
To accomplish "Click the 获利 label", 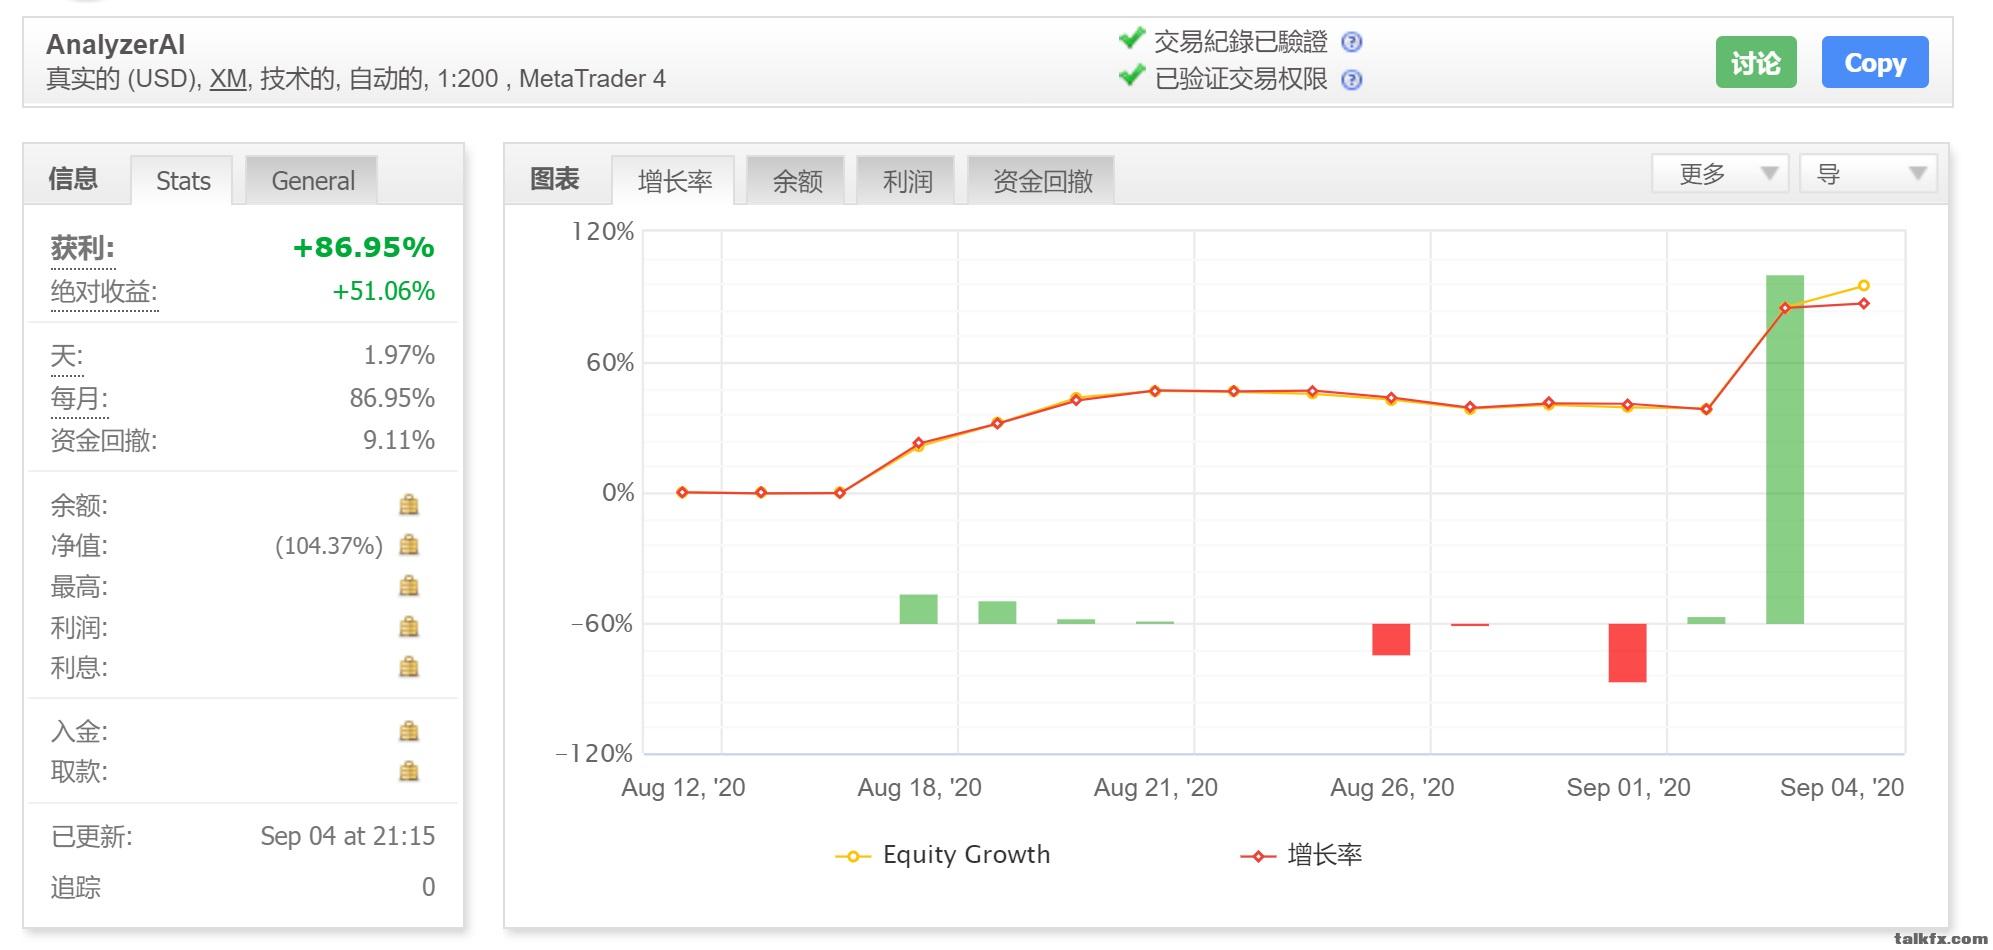I will pyautogui.click(x=83, y=248).
